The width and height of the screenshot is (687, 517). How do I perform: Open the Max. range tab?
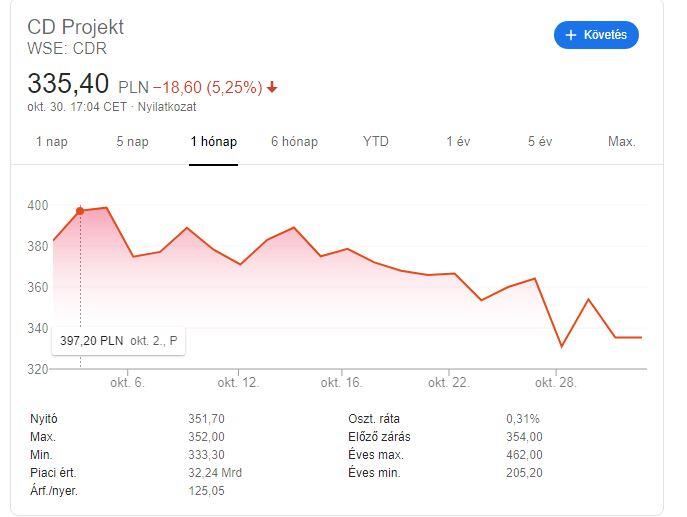(x=622, y=142)
